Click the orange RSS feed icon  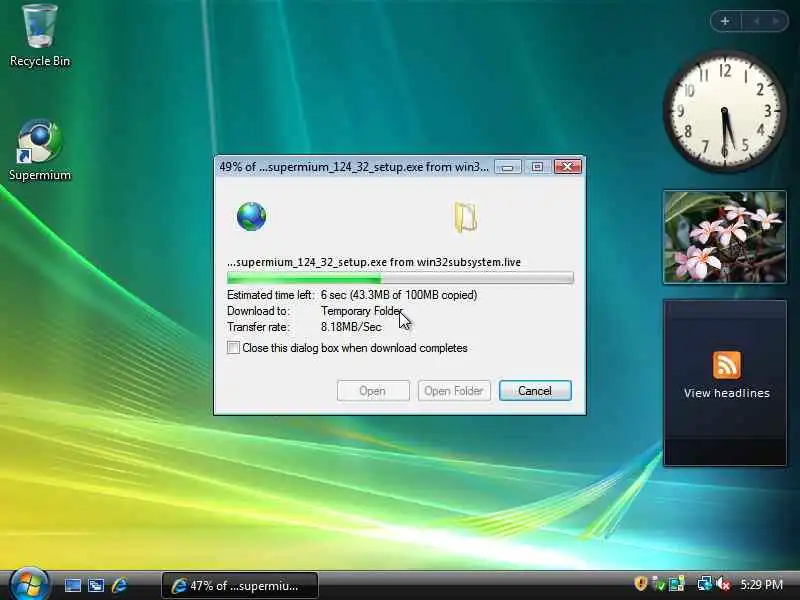pos(727,364)
